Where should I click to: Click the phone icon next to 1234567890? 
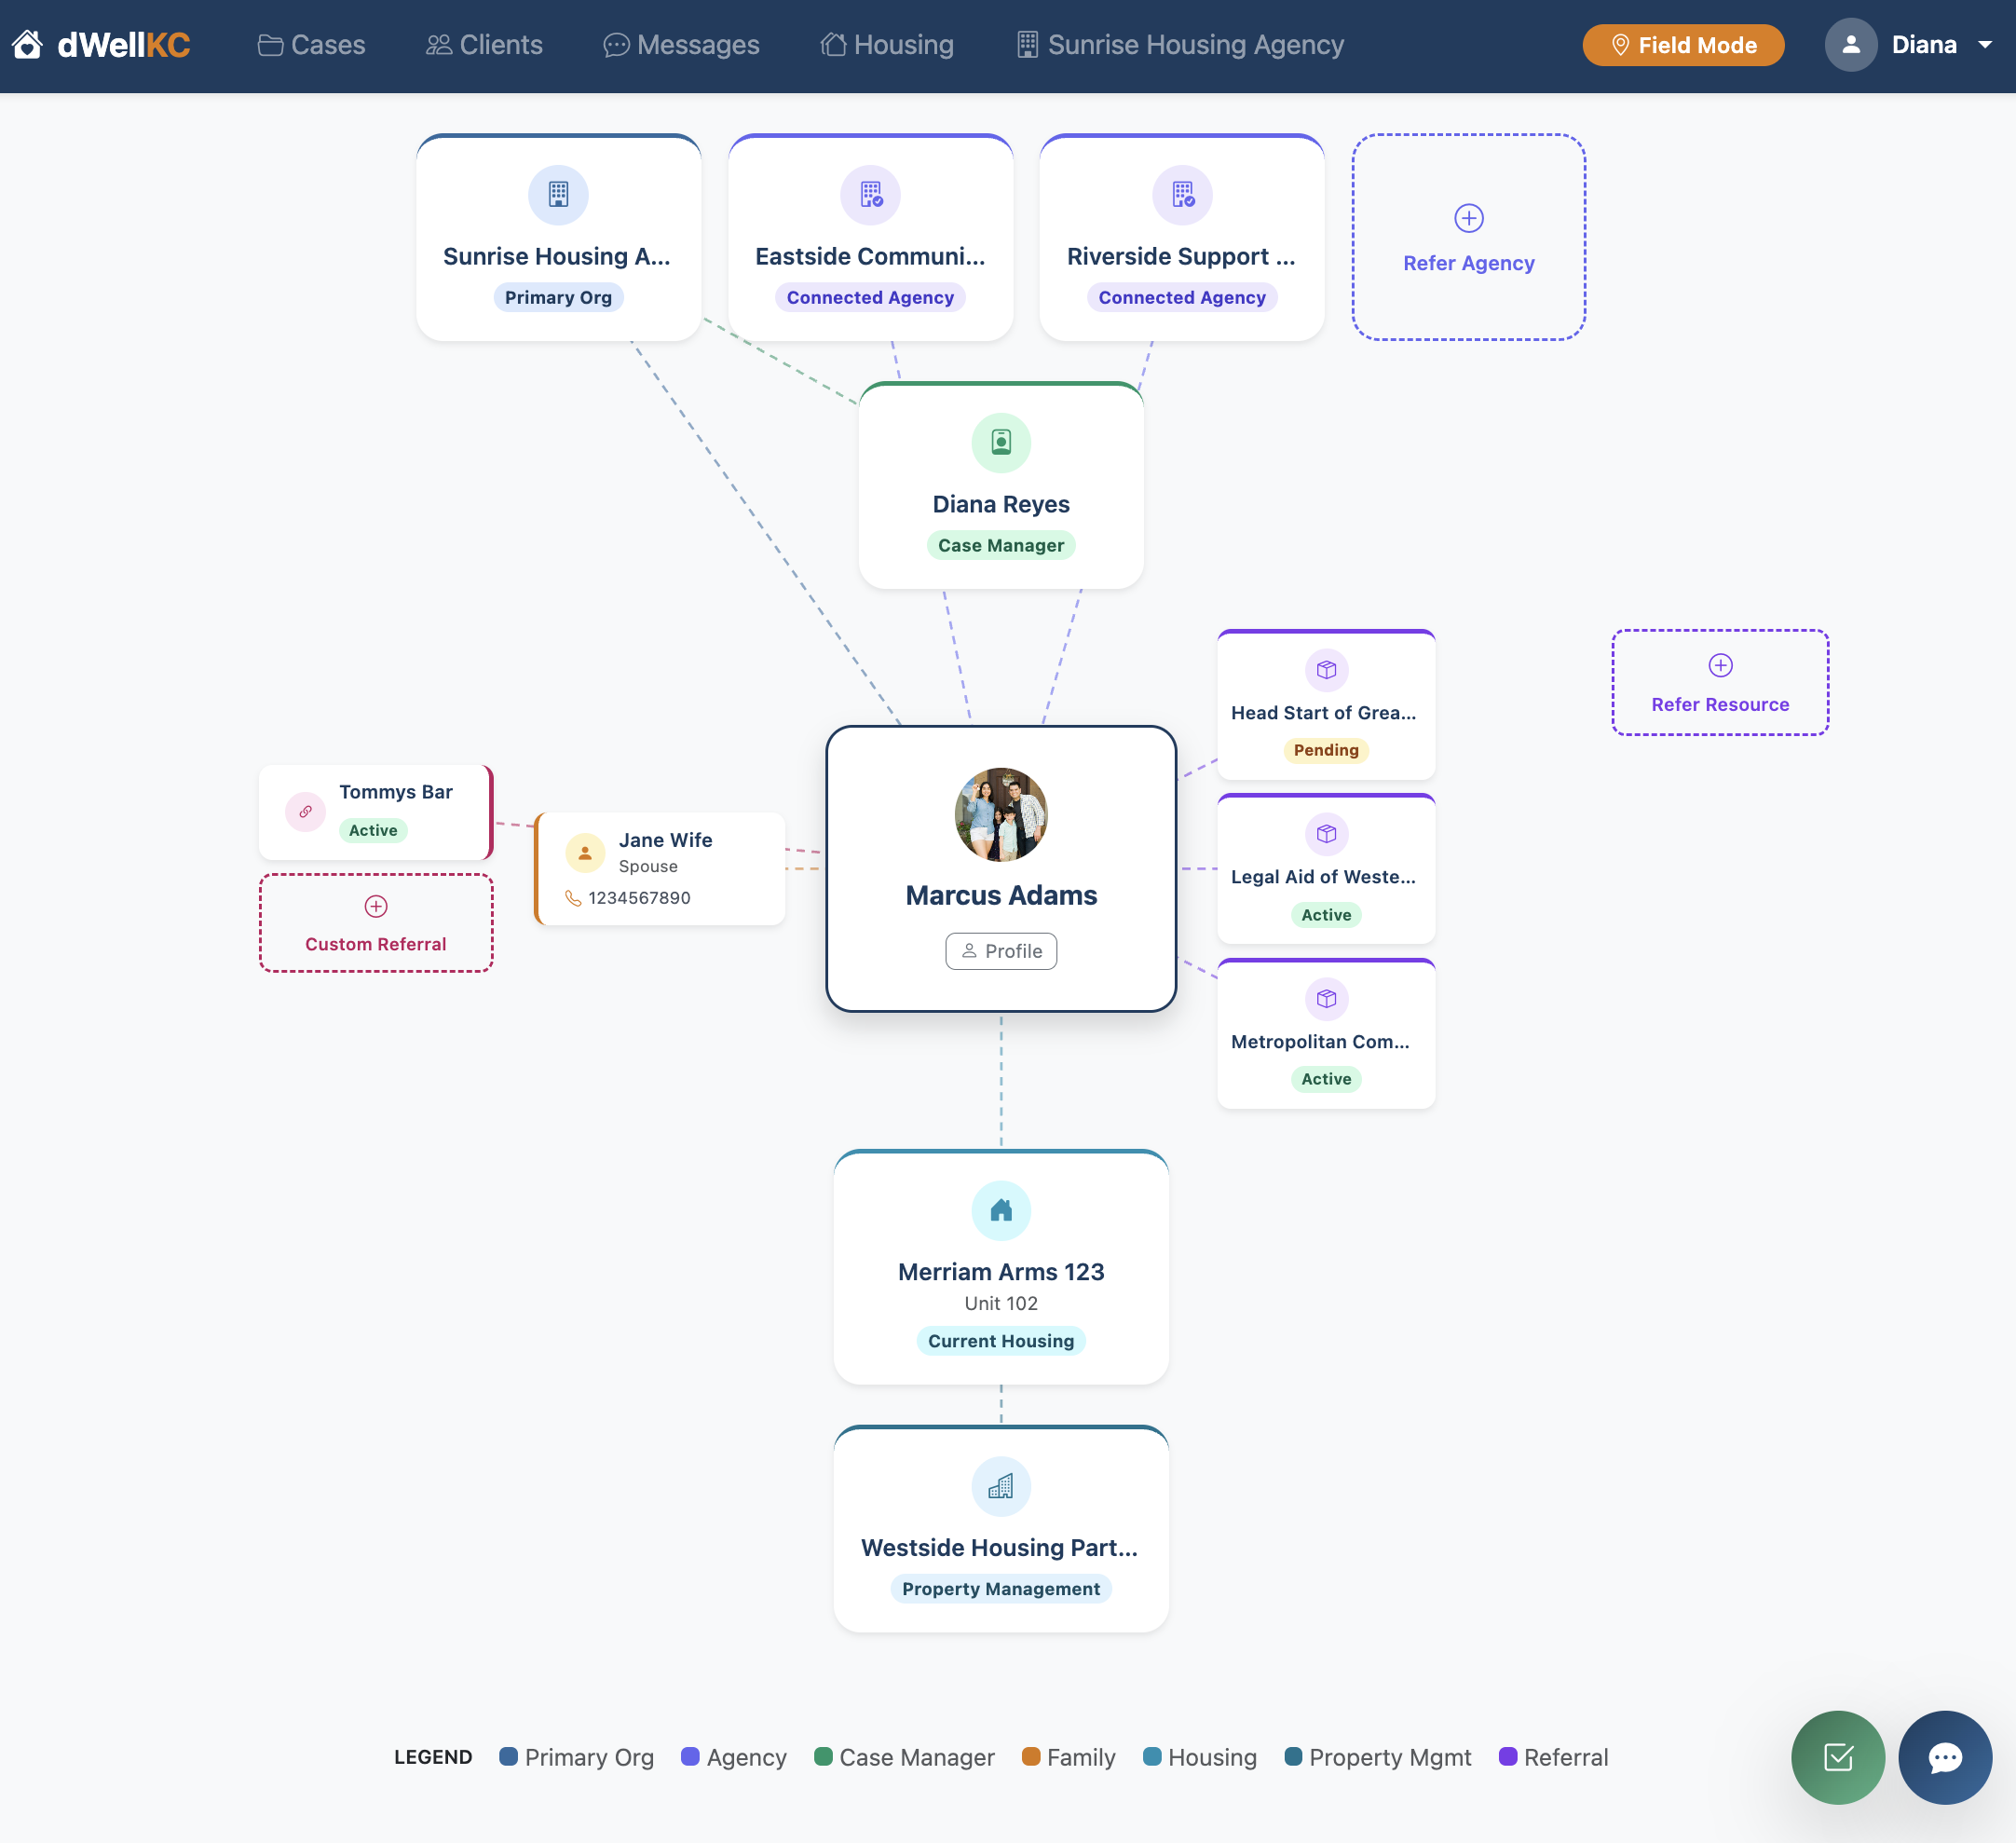[573, 898]
